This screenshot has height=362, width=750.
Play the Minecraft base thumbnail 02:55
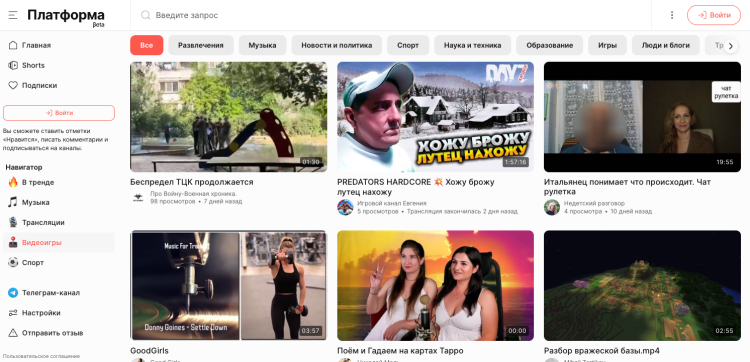click(642, 285)
